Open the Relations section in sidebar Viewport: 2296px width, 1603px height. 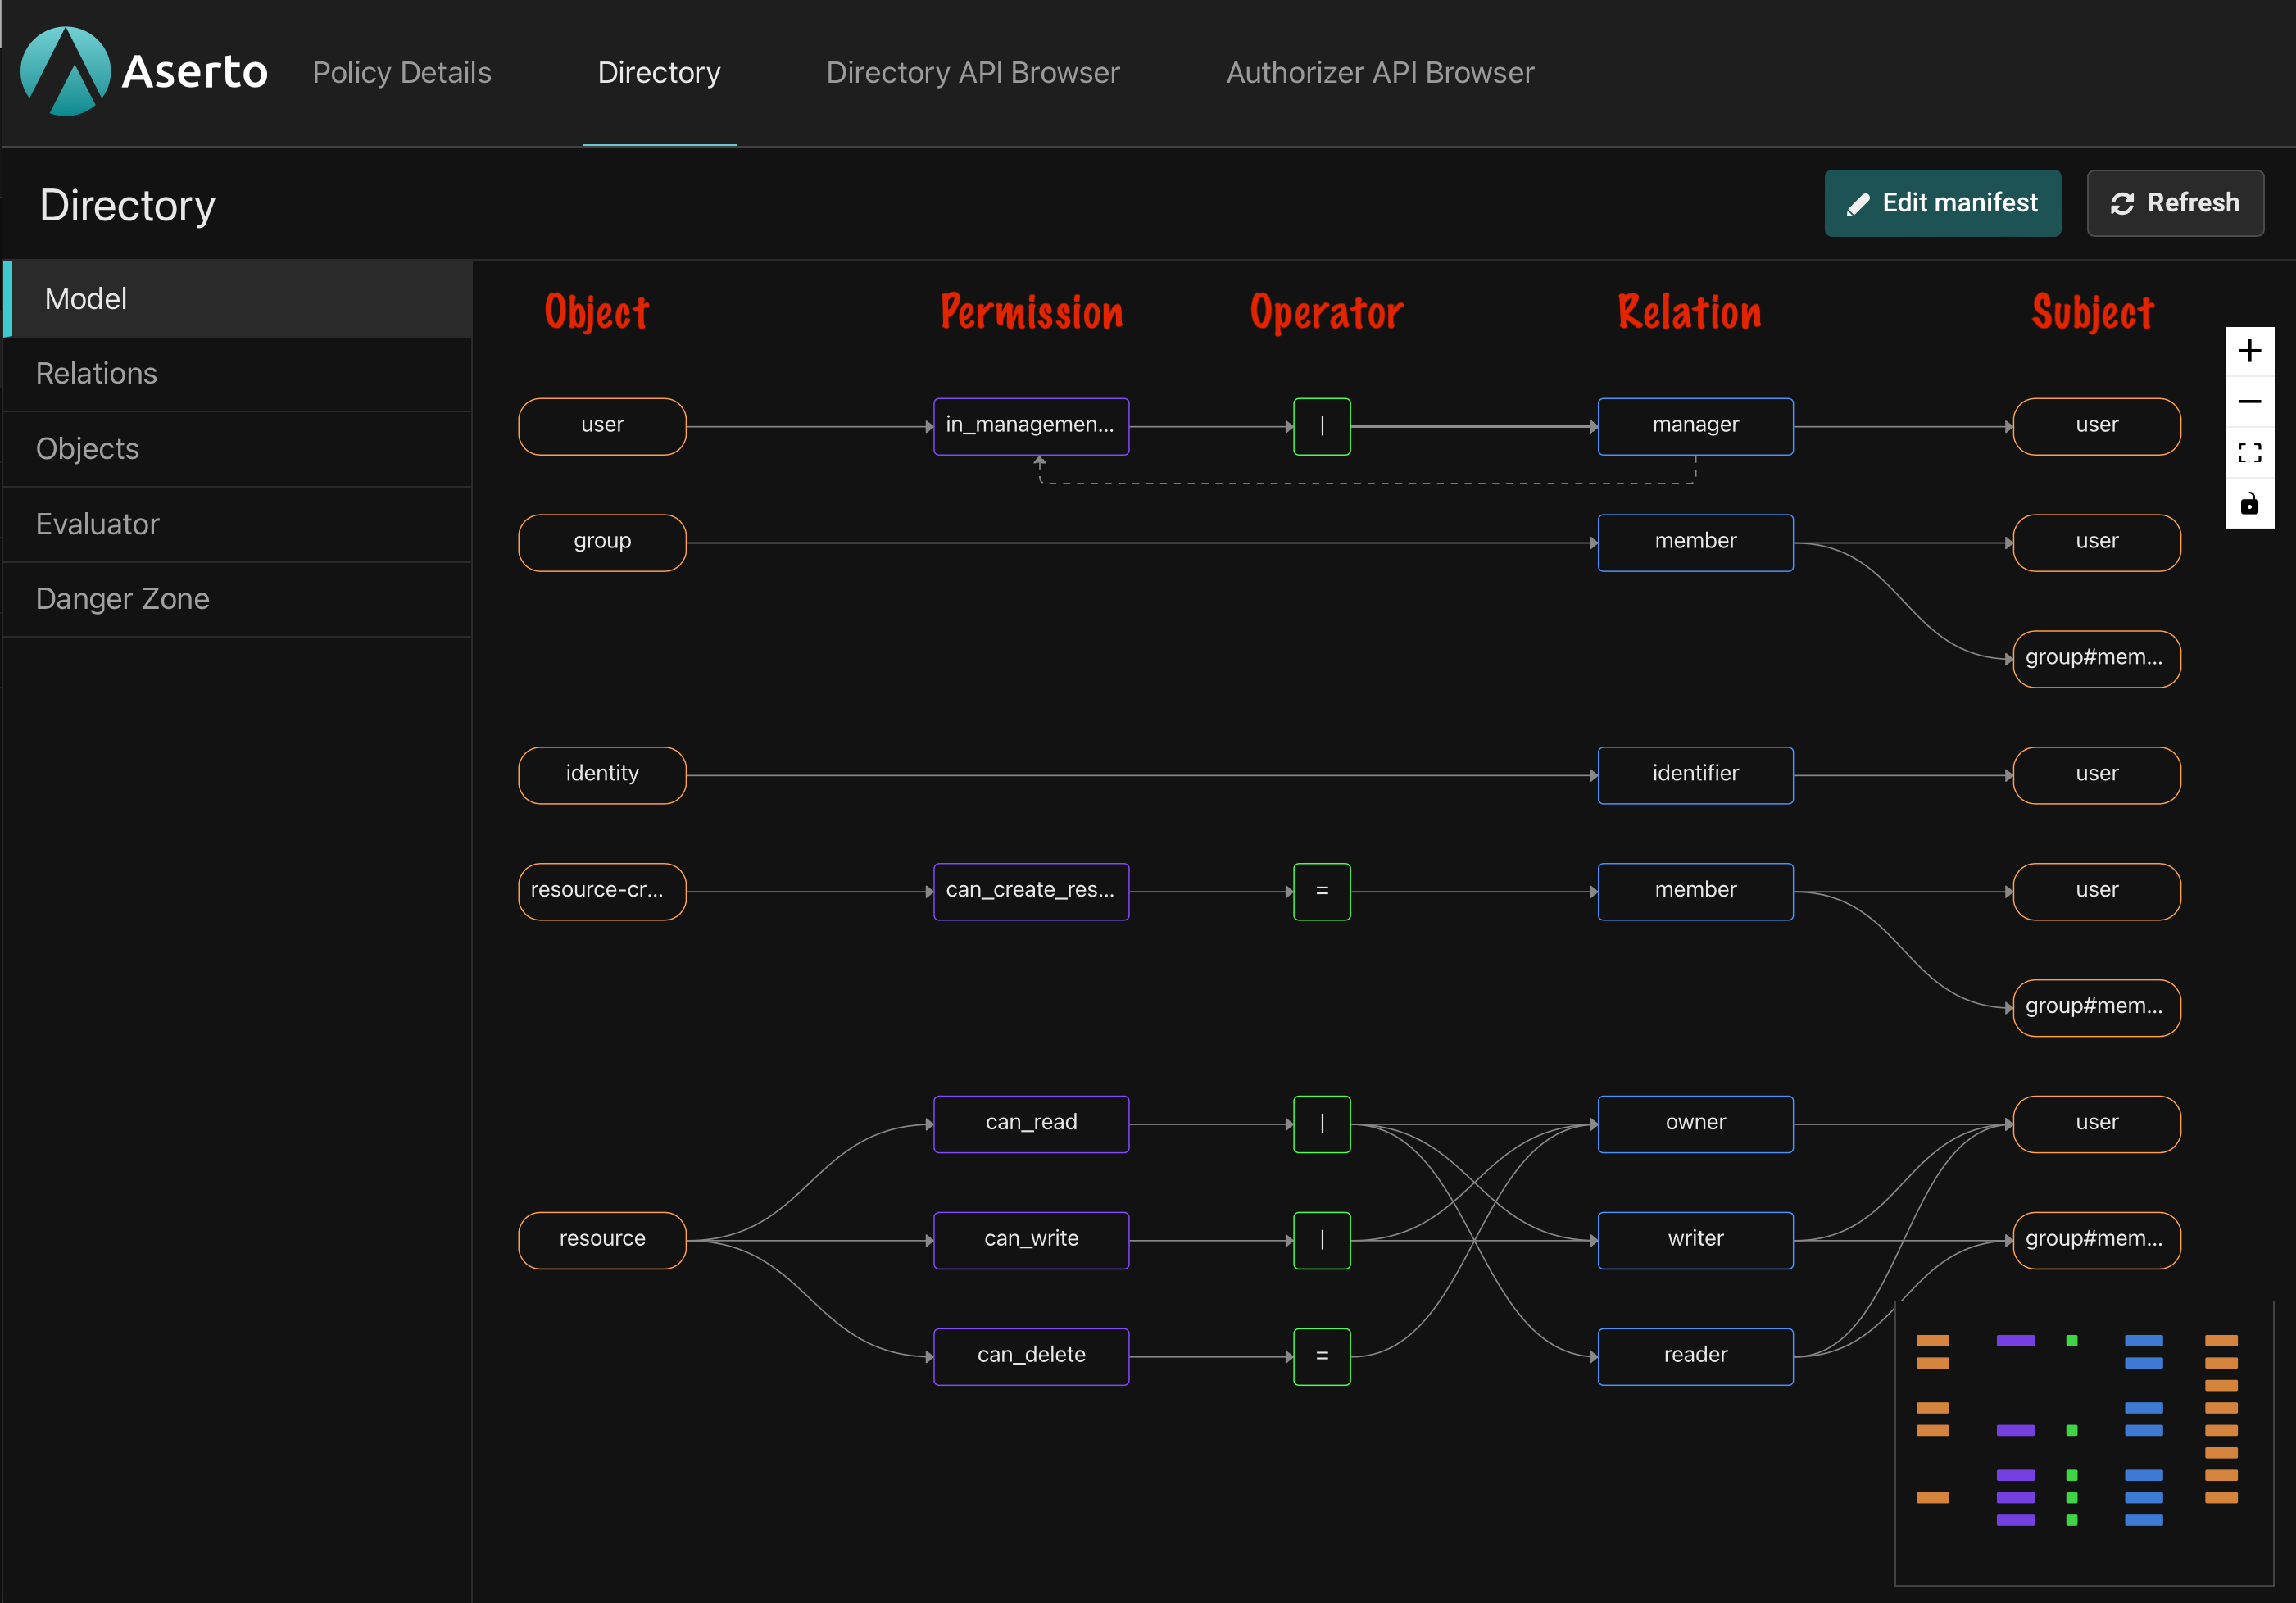point(98,371)
